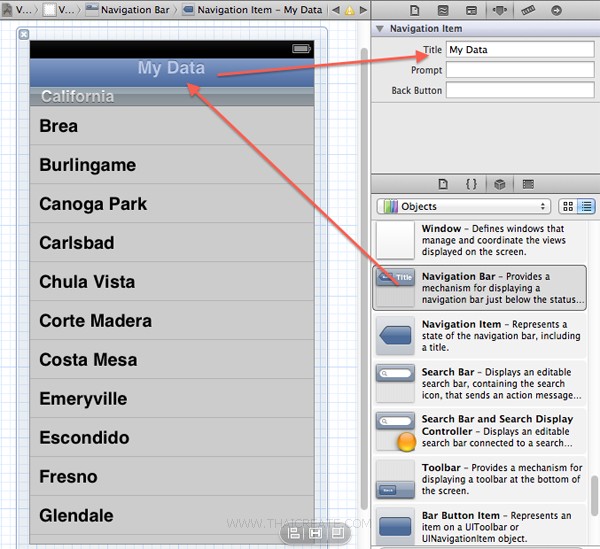Switch library to icon grid view

pyautogui.click(x=568, y=207)
